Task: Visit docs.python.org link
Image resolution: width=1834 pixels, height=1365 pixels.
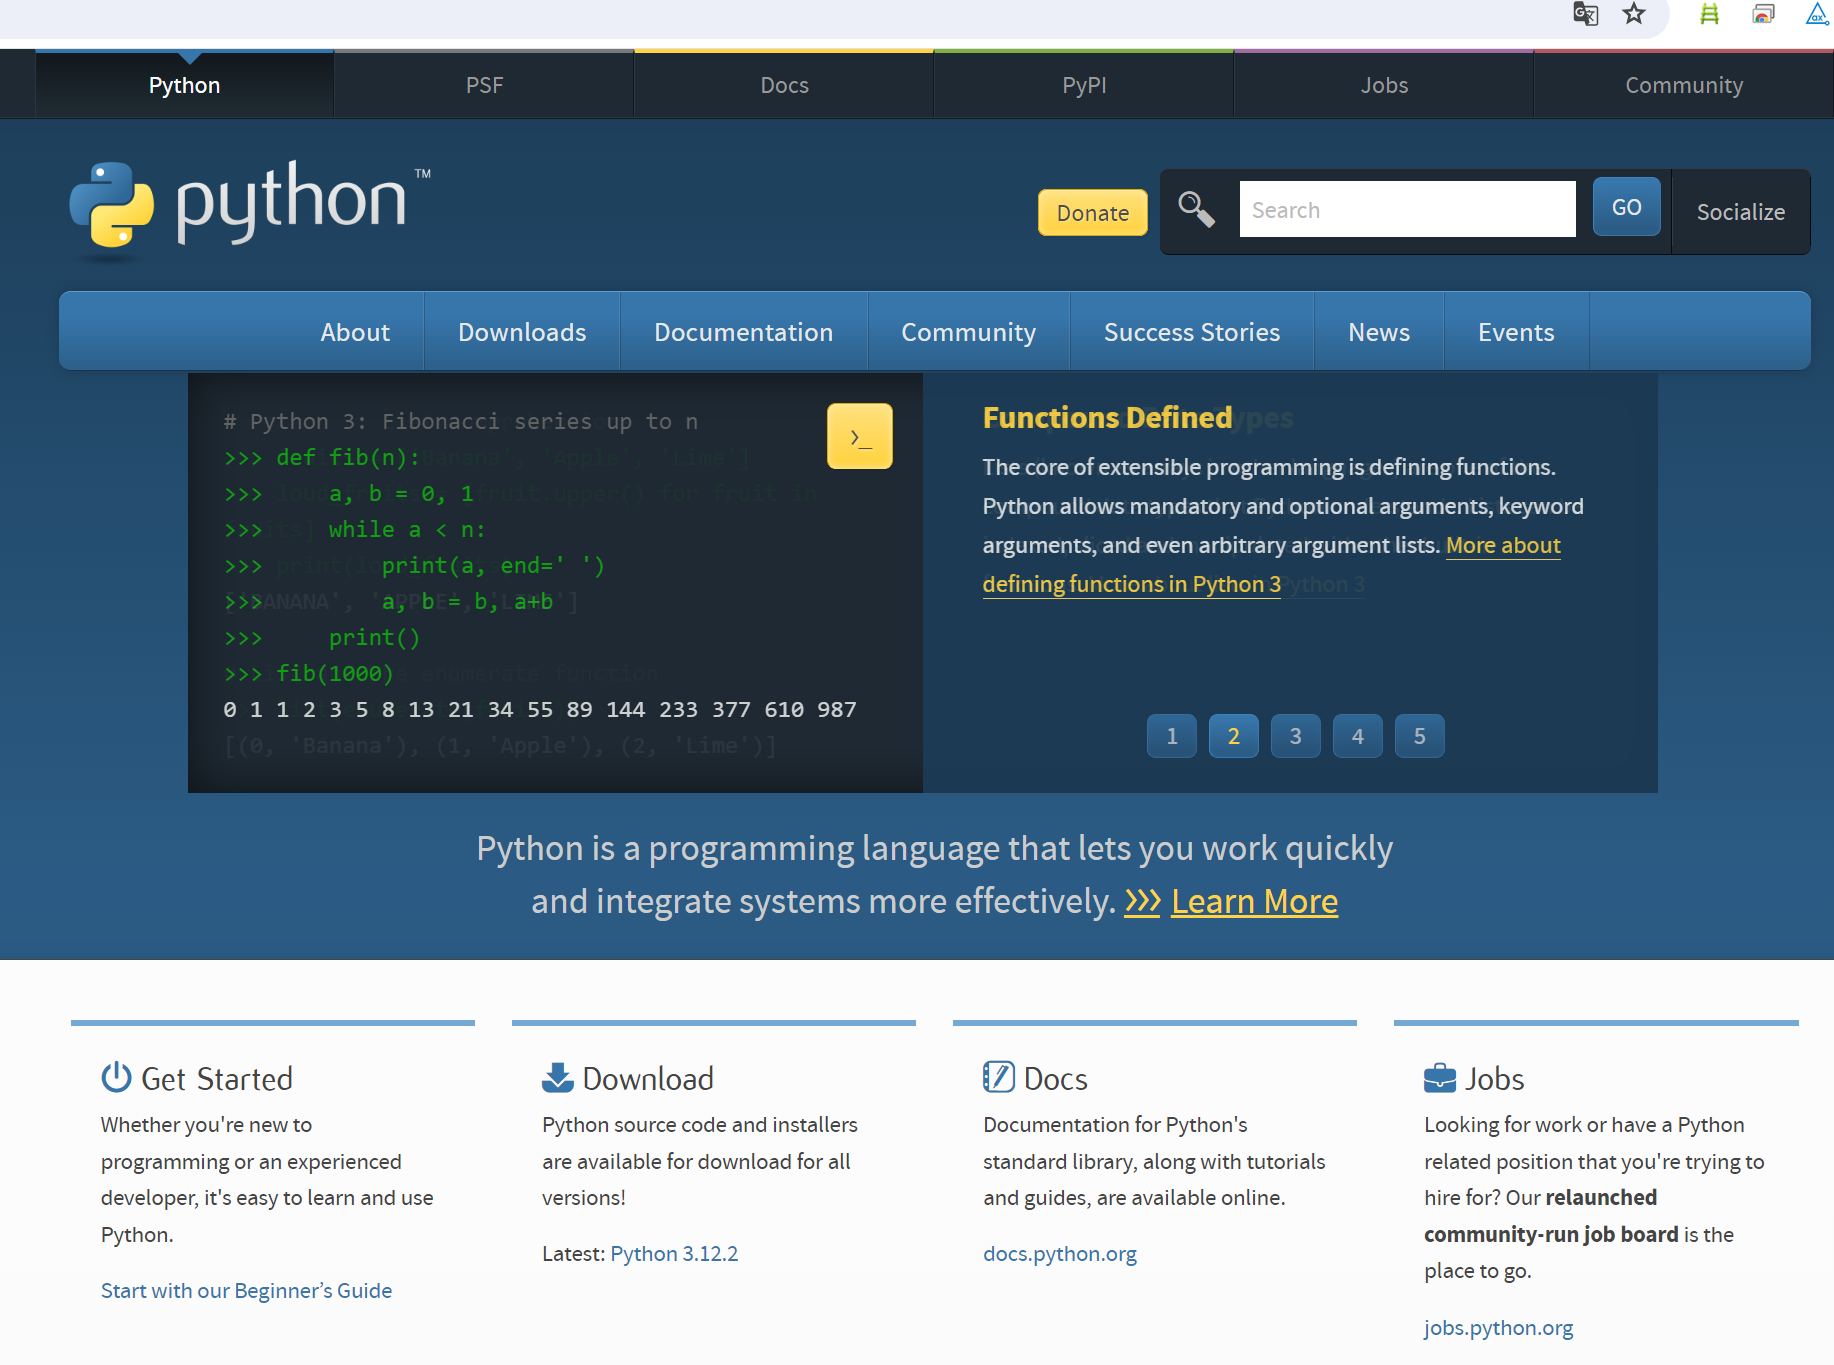Action: click(x=1060, y=1253)
